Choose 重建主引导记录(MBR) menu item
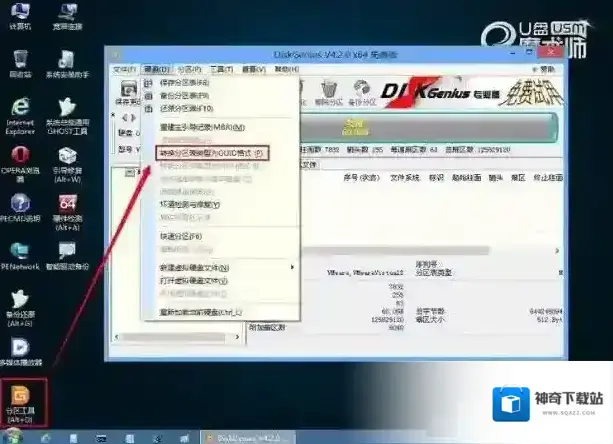Image resolution: width=613 pixels, height=444 pixels. 200,127
